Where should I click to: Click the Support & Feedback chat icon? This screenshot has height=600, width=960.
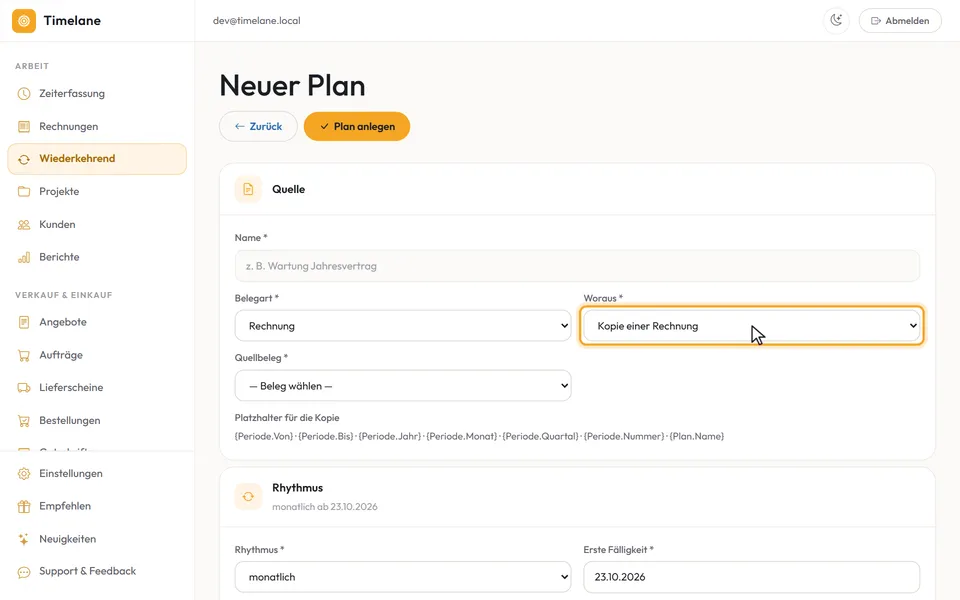coord(24,572)
